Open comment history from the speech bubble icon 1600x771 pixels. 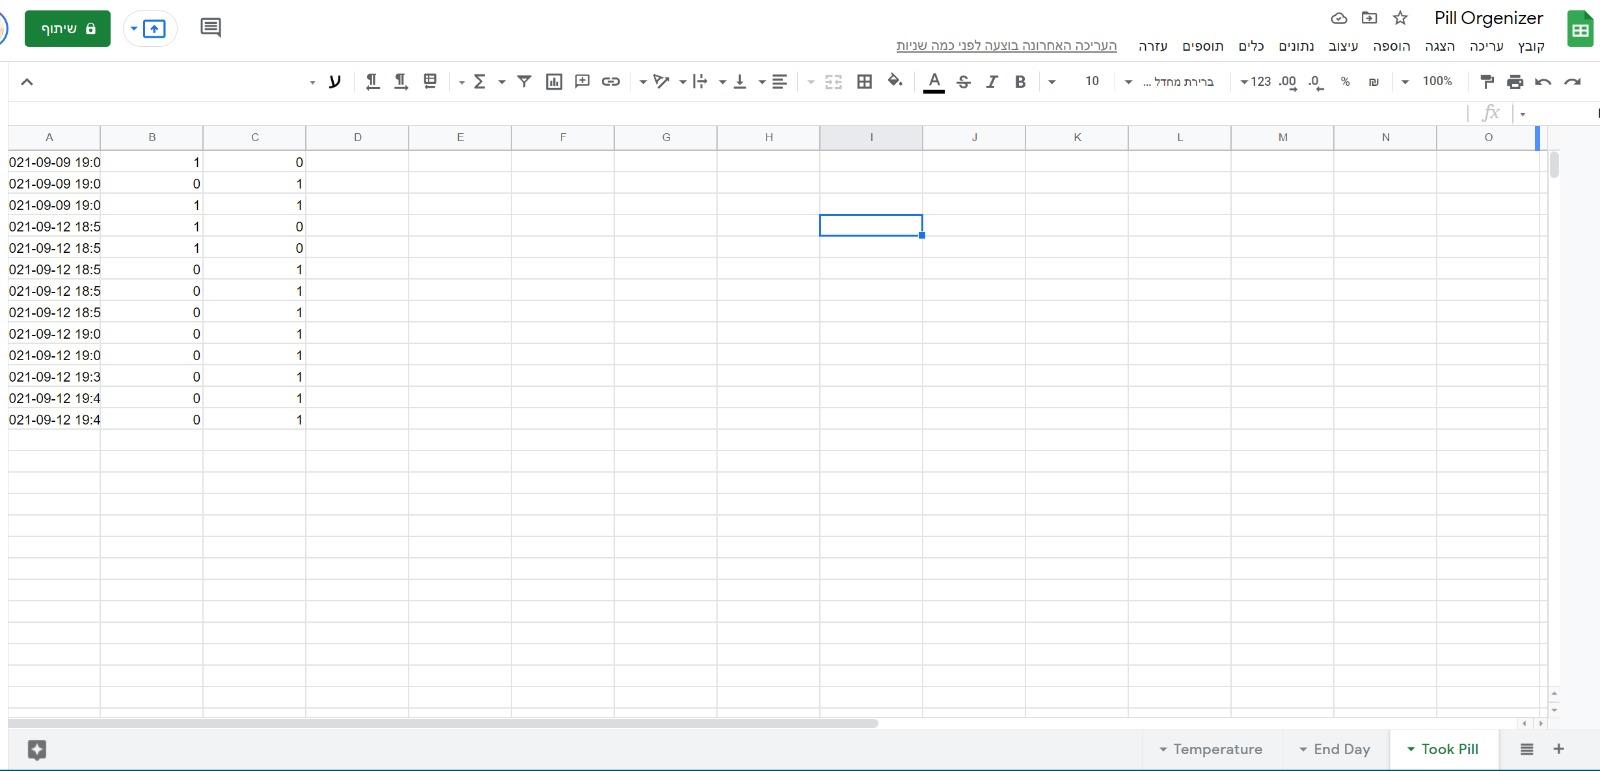[x=211, y=28]
